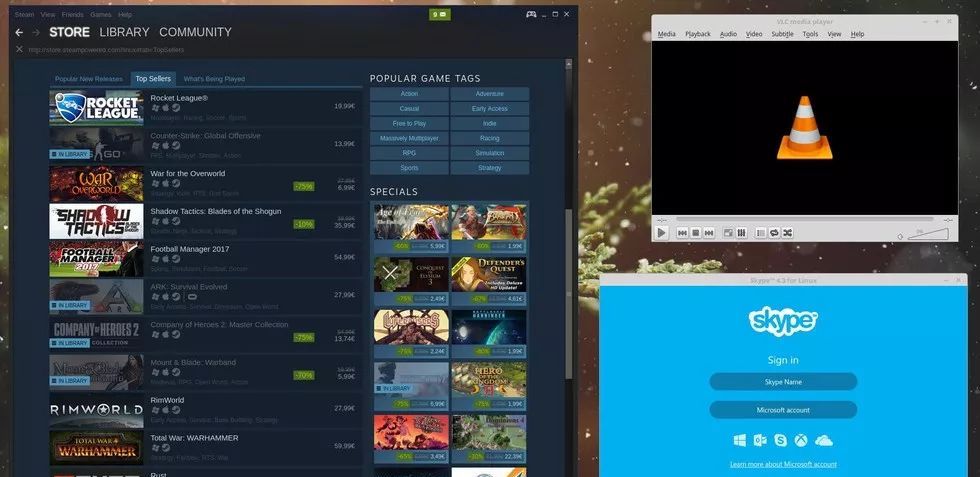The width and height of the screenshot is (980, 477).
Task: Switch to What's Being Played tab
Action: [214, 79]
